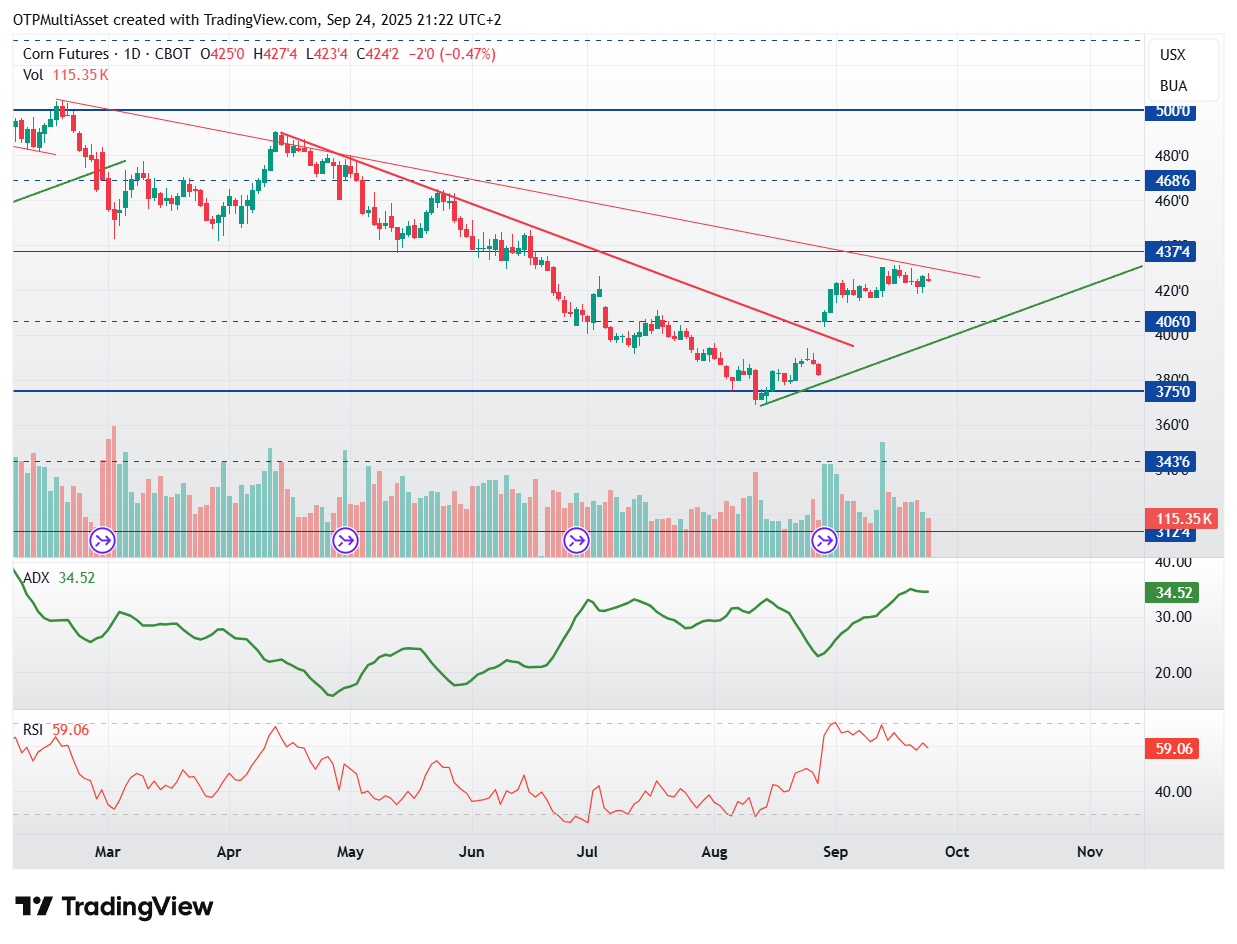This screenshot has height=944, width=1237.
Task: Click the Apr label on time axis
Action: (x=229, y=852)
